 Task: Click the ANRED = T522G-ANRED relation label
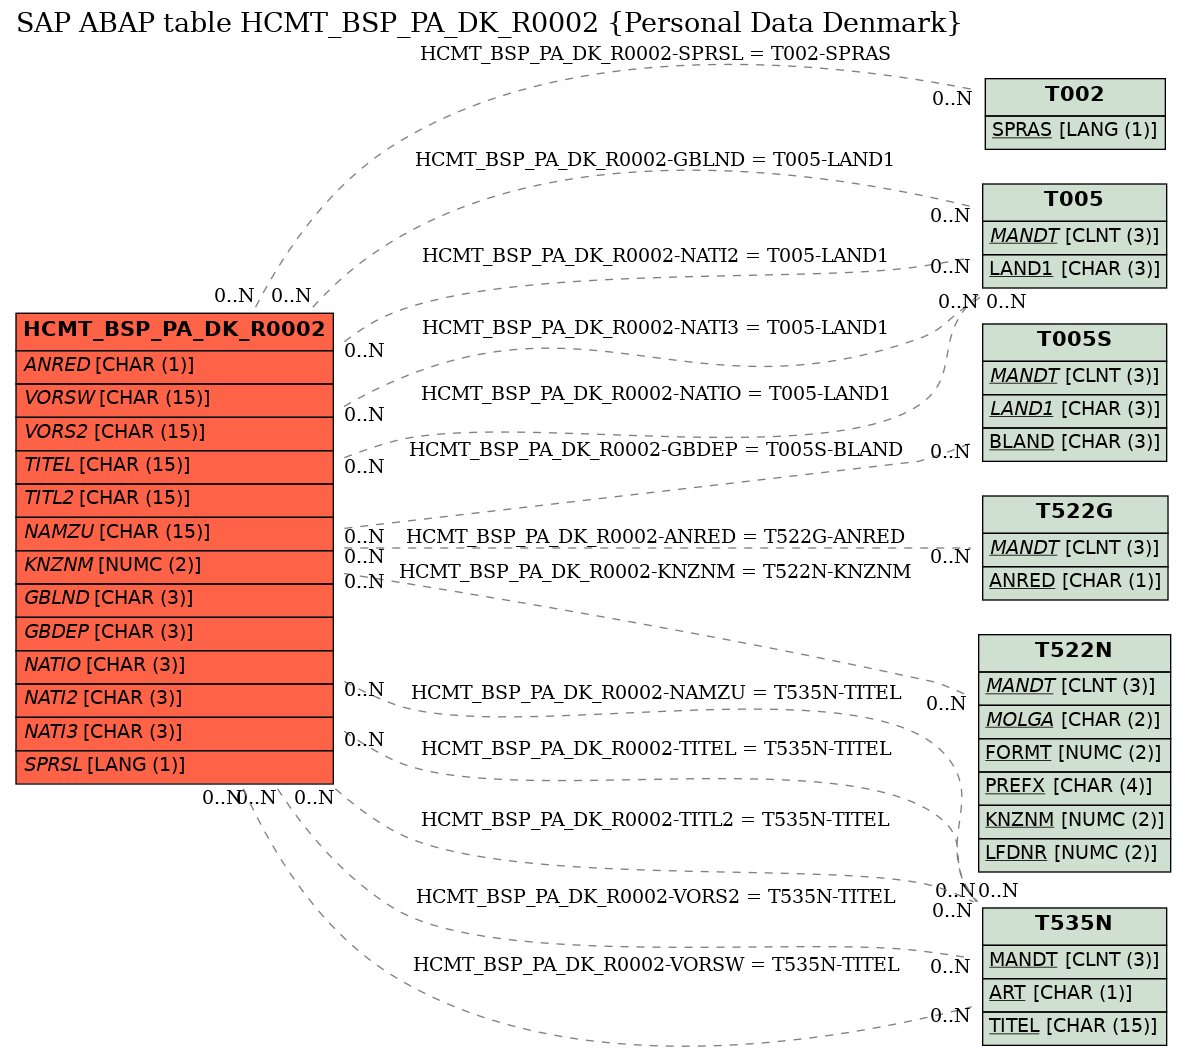tap(656, 537)
